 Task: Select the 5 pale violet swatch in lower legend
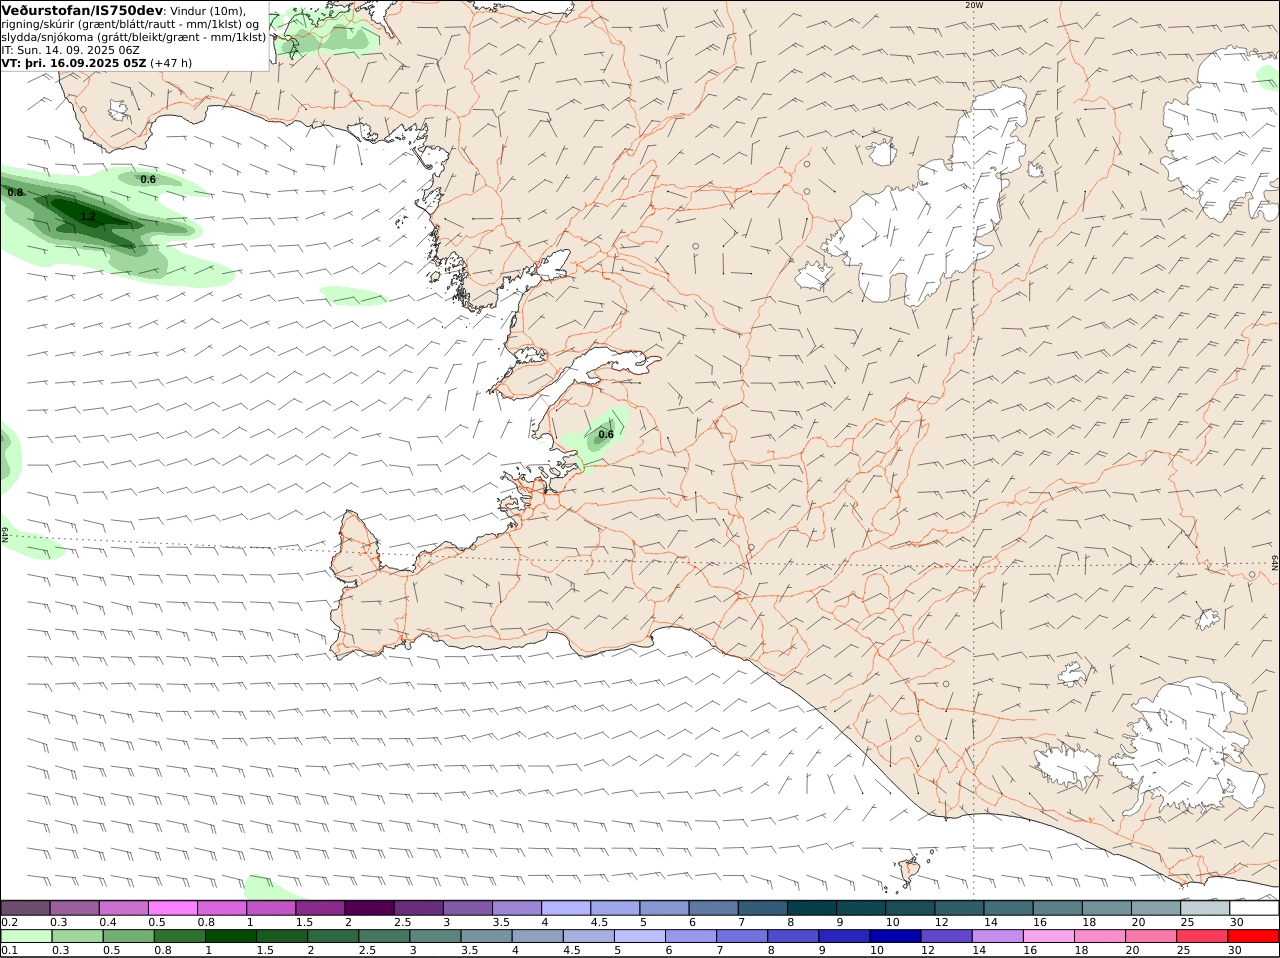[639, 936]
